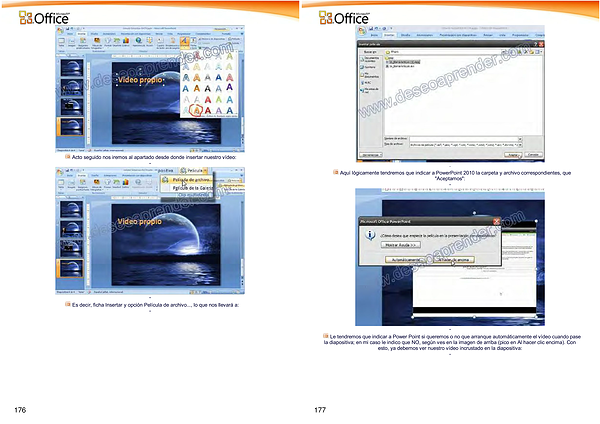The width and height of the screenshot is (600, 424).
Task: Close the Microsoft Office PowerPoint dialog
Action: click(x=494, y=220)
